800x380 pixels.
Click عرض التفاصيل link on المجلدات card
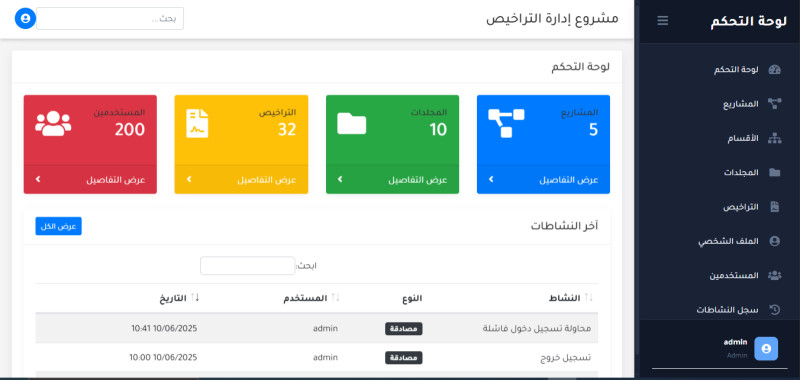pos(418,180)
